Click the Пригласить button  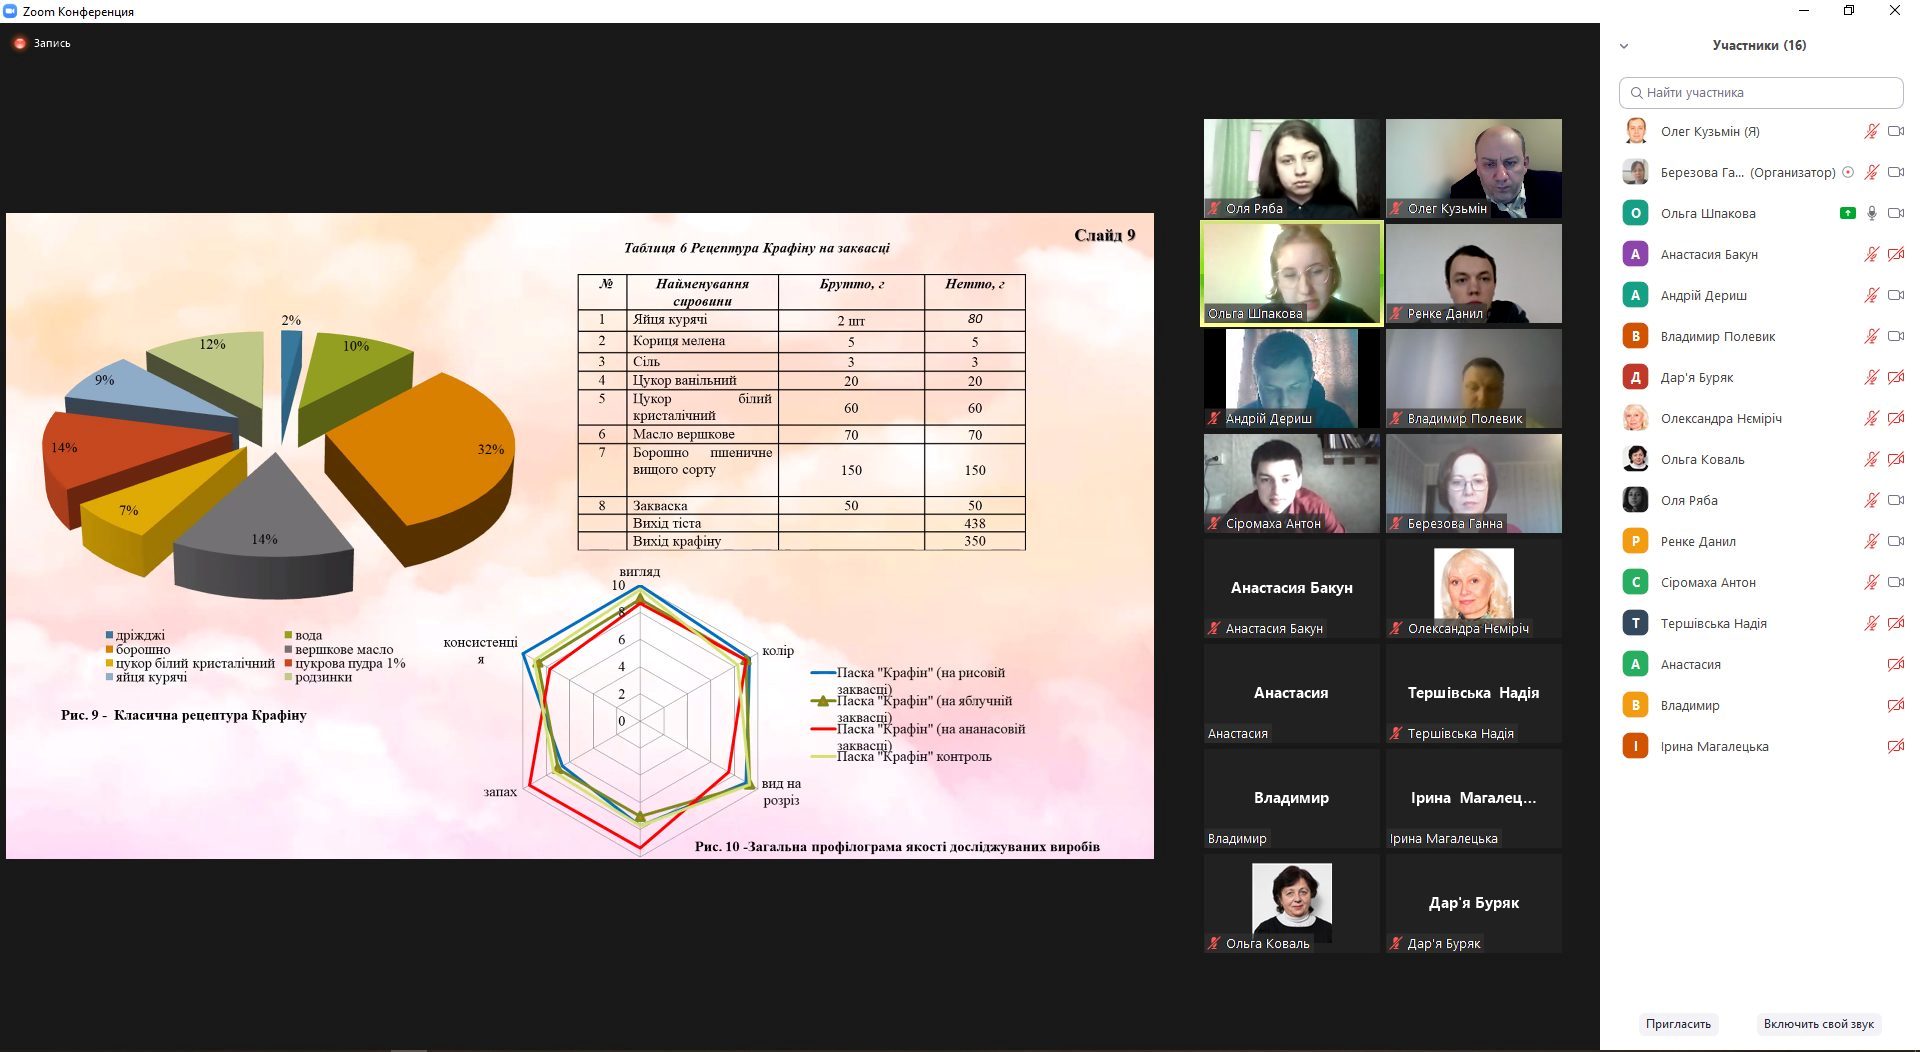pos(1678,1024)
